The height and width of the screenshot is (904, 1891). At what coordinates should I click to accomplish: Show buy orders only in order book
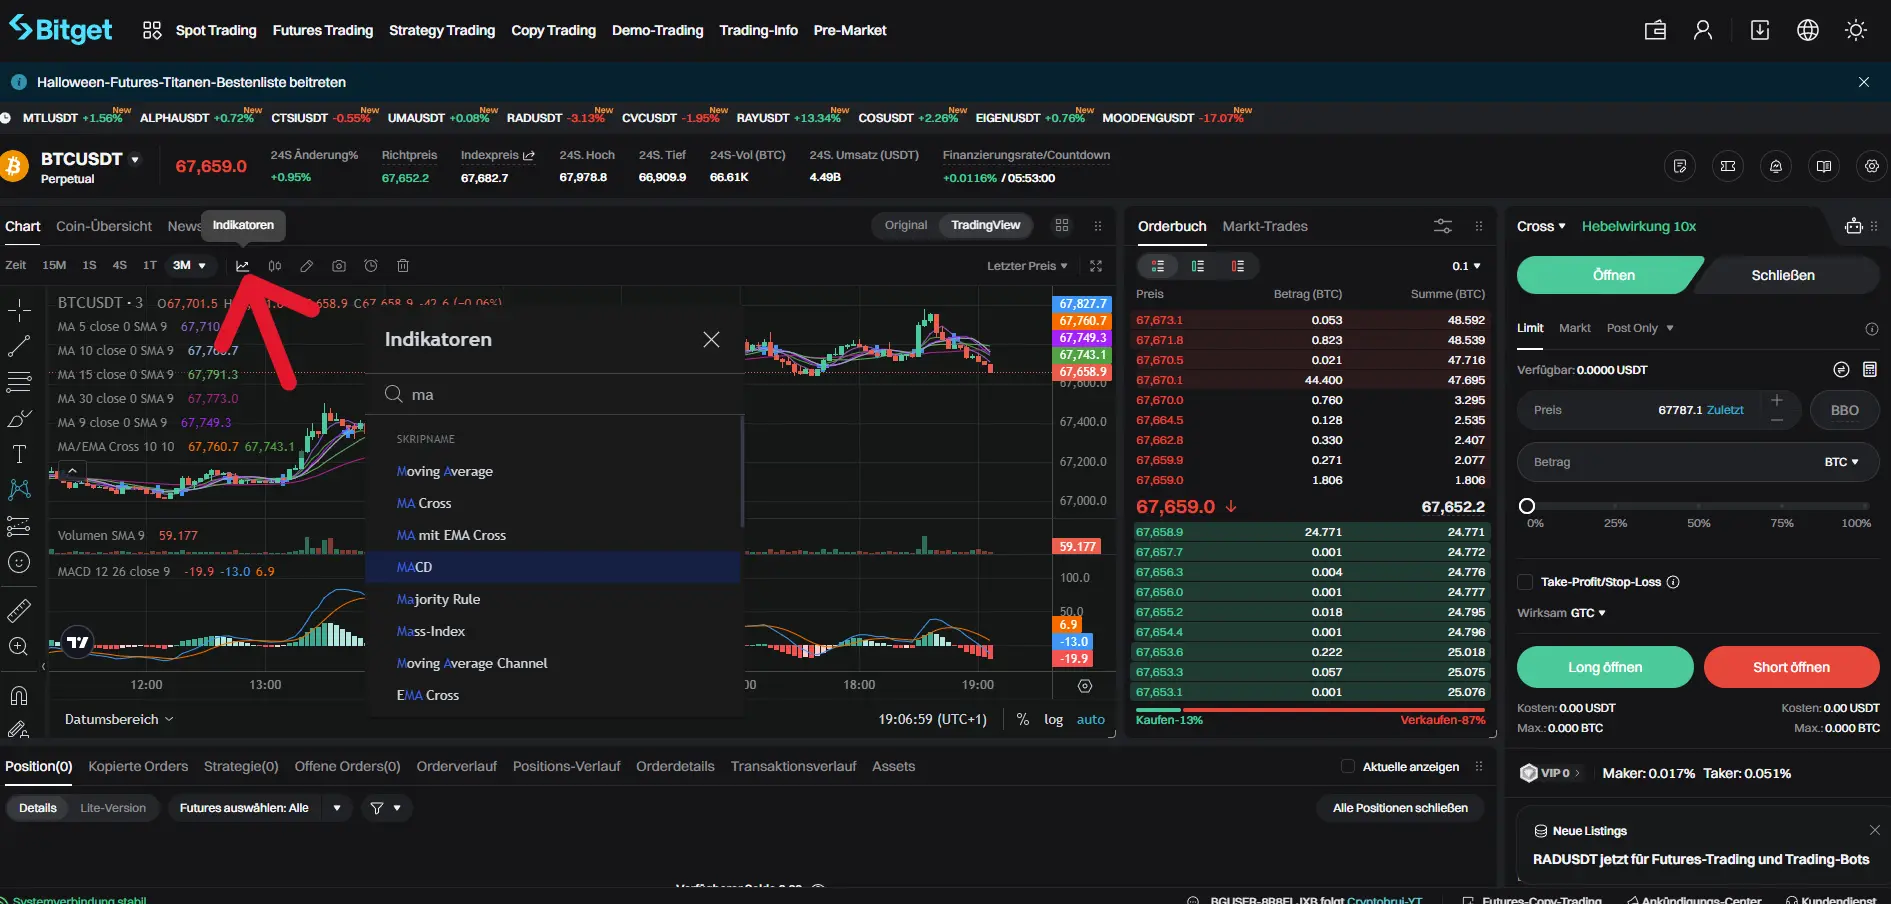point(1198,266)
